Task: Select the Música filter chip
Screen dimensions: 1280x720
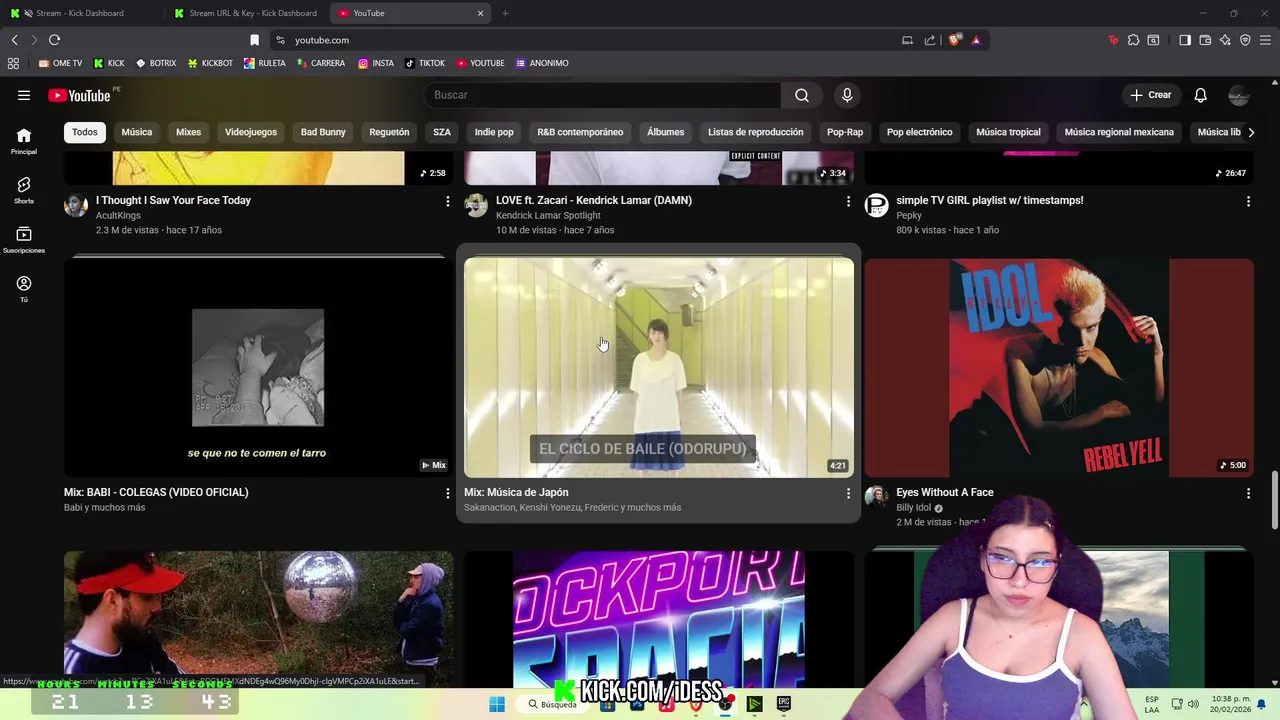Action: pyautogui.click(x=137, y=132)
